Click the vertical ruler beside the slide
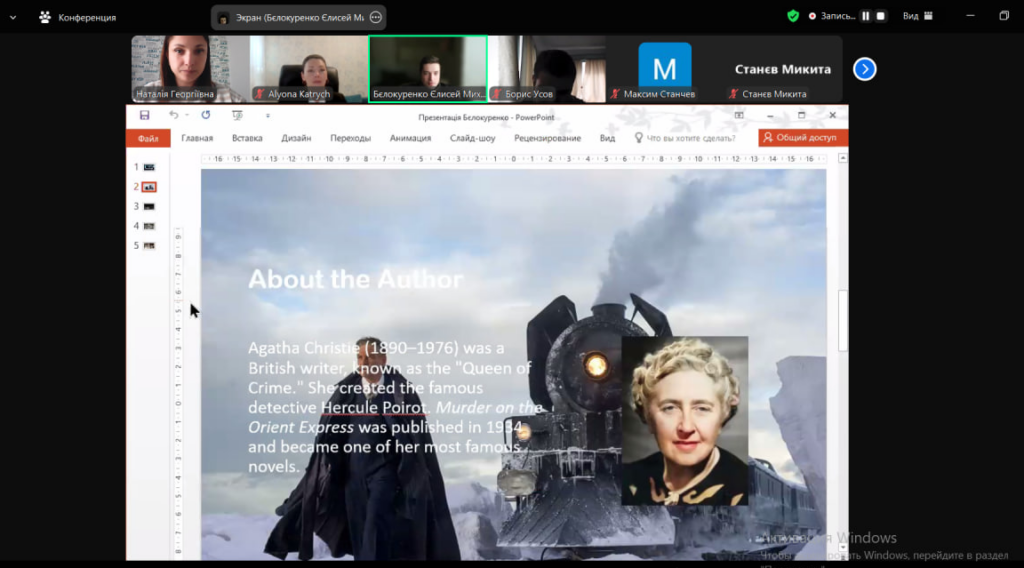 click(178, 392)
